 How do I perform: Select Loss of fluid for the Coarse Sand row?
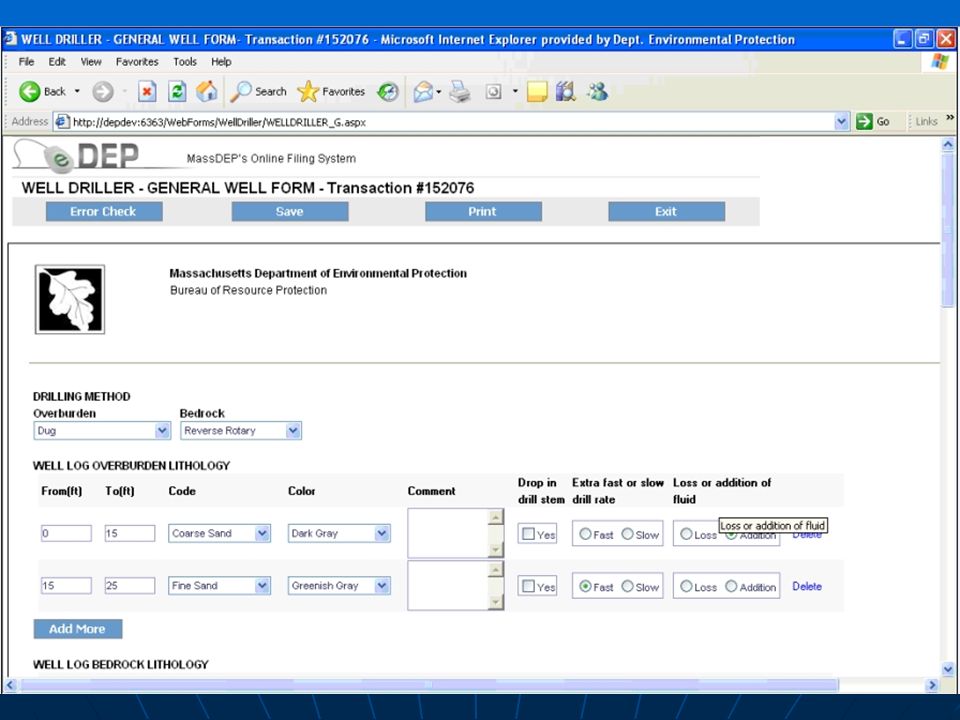[686, 534]
